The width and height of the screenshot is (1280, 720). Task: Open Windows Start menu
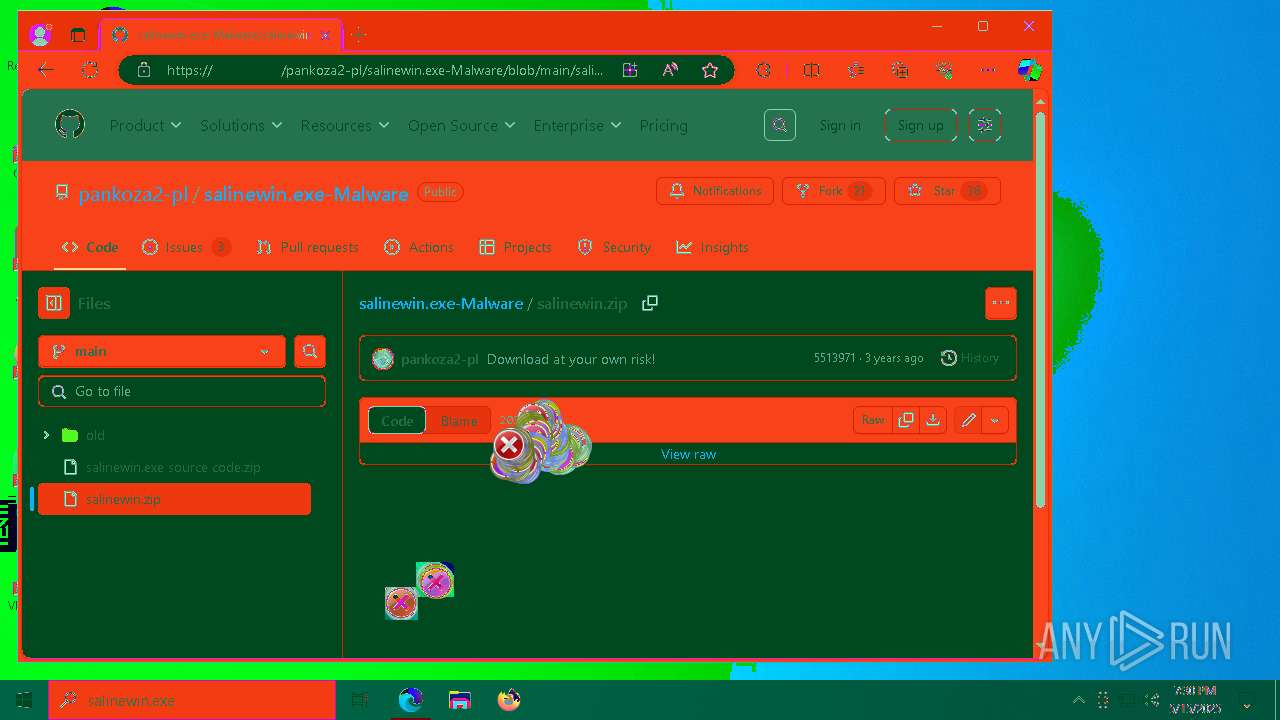tap(24, 700)
